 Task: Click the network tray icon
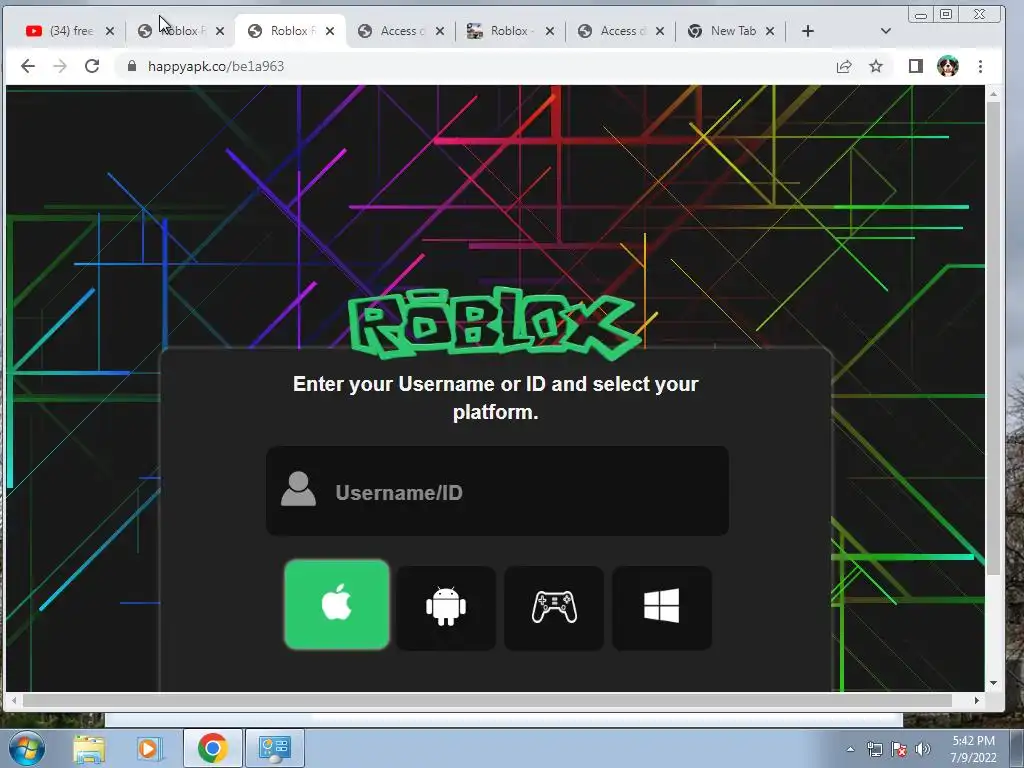coord(874,749)
